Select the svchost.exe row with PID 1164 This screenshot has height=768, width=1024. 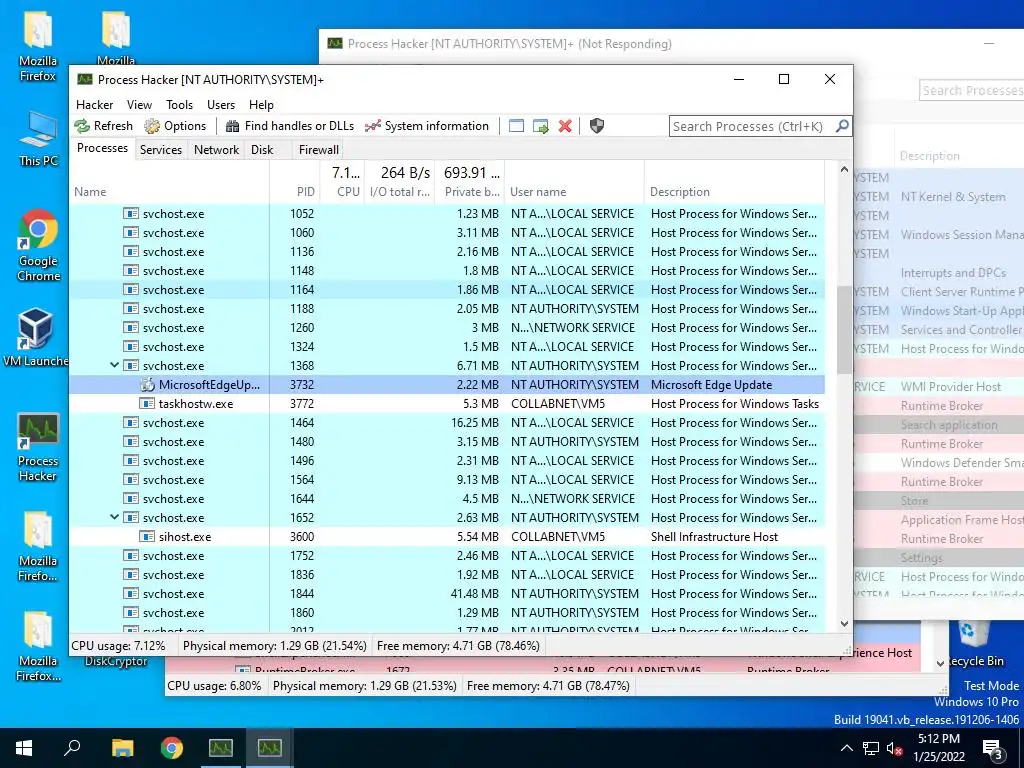[447, 290]
